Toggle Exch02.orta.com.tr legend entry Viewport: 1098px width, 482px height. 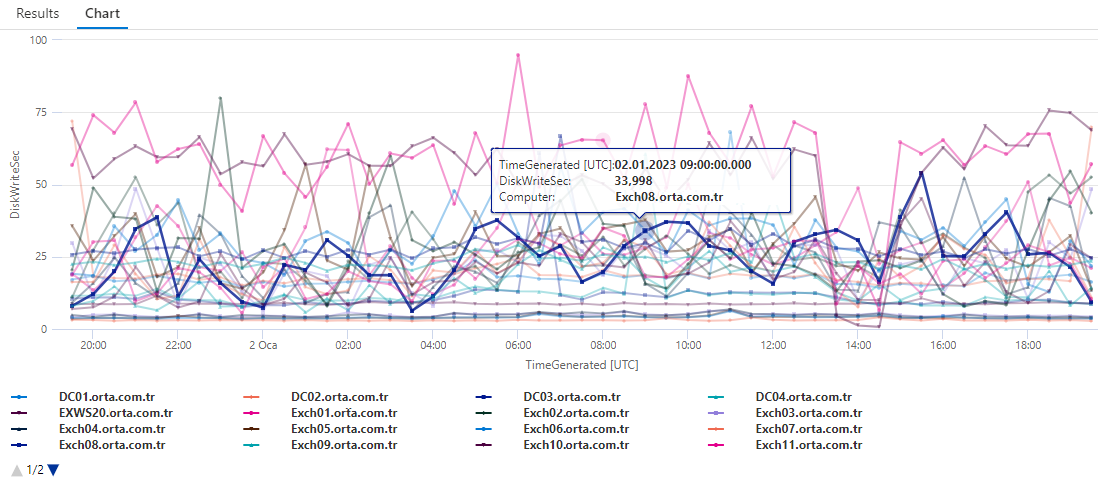(576, 413)
